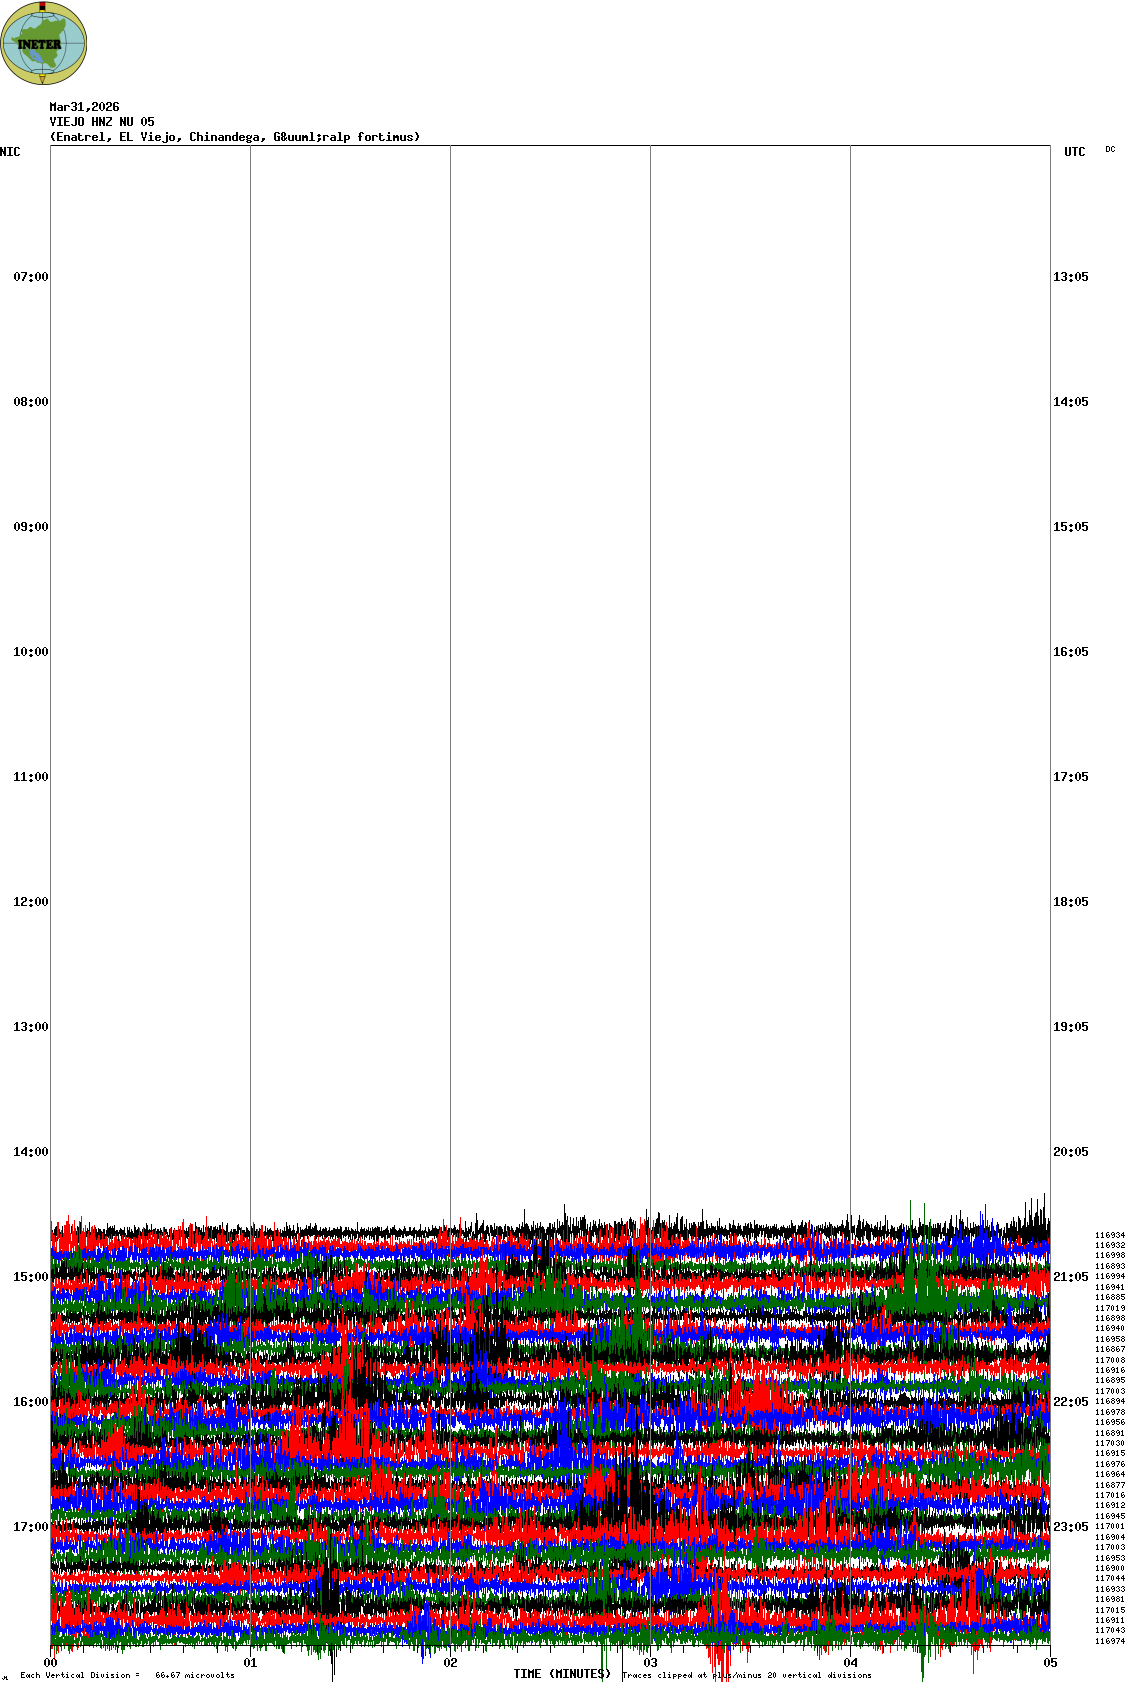Select the 17:00 local time marker
This screenshot has width=1130, height=1689.
(30, 1527)
